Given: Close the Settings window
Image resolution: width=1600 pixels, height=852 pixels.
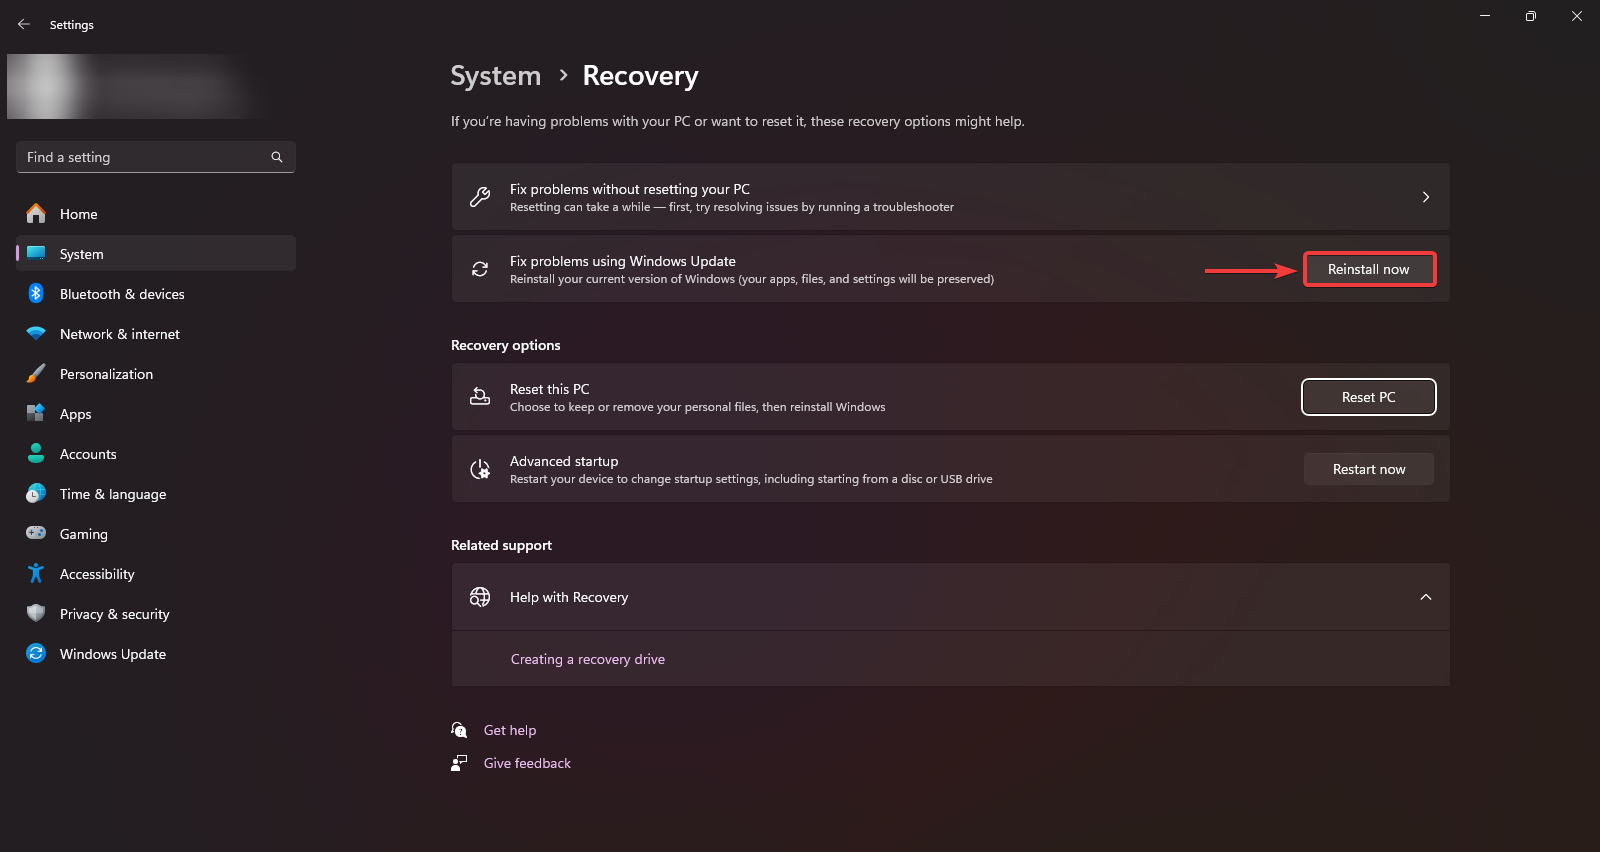Looking at the screenshot, I should tap(1577, 16).
